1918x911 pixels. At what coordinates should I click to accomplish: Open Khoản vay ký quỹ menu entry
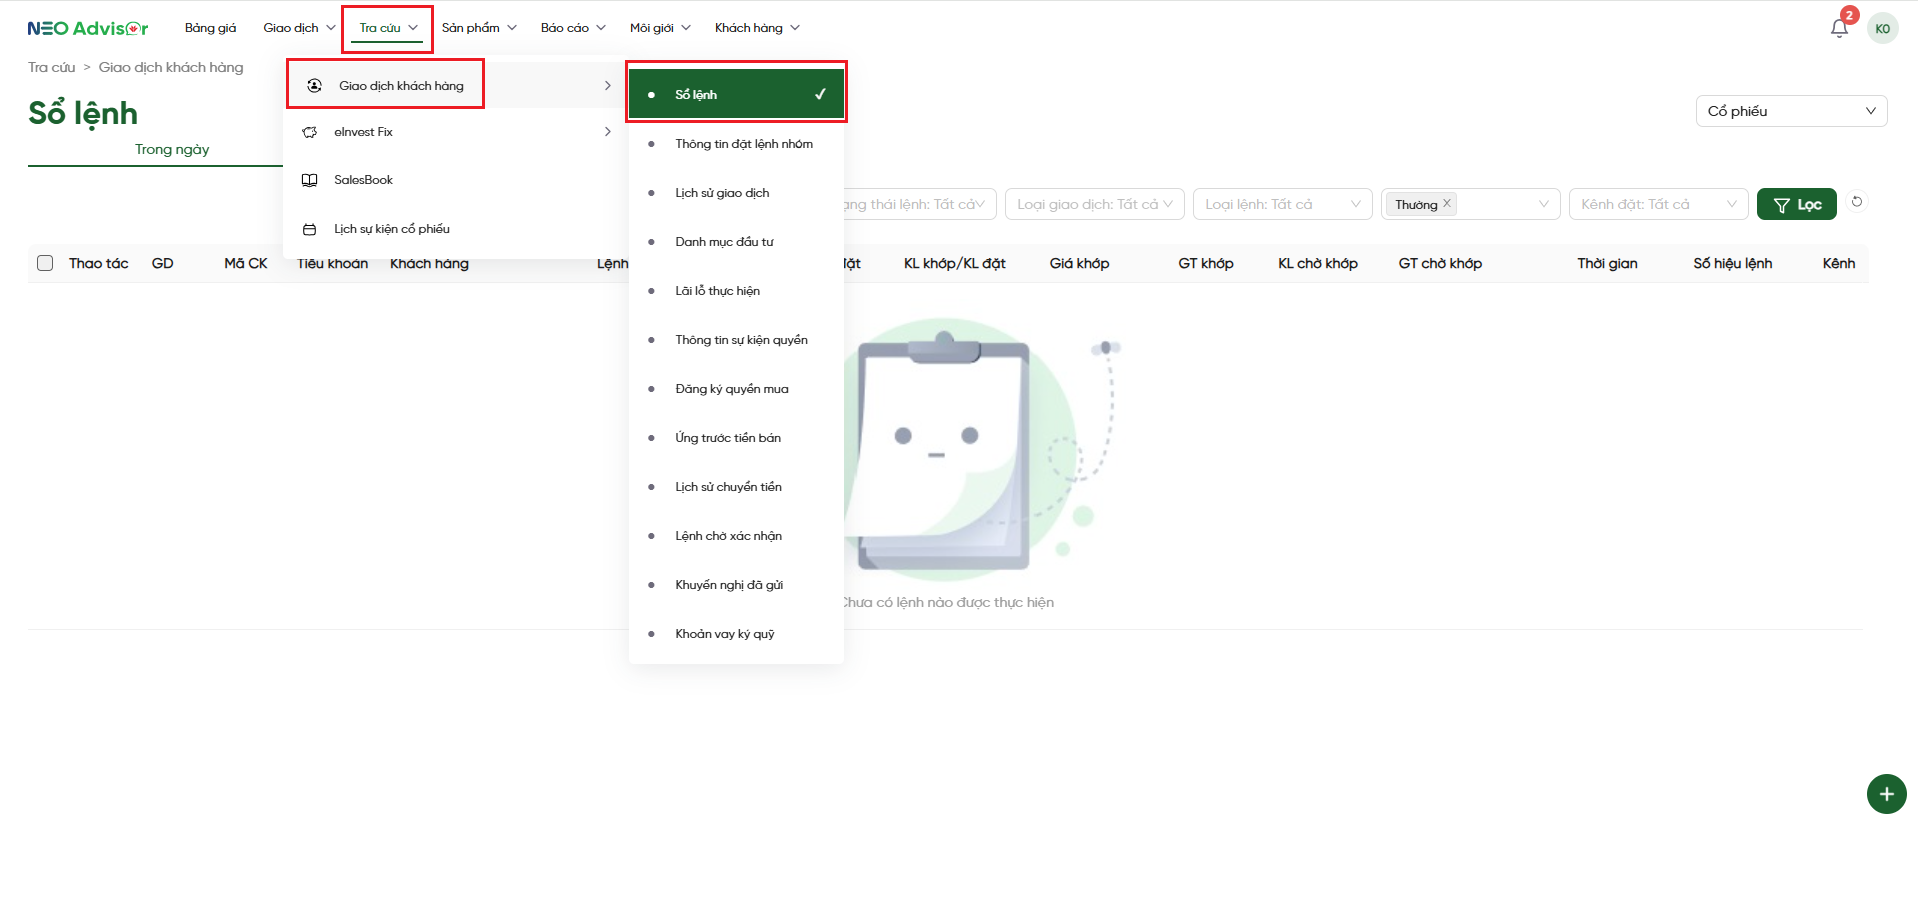pos(724,634)
